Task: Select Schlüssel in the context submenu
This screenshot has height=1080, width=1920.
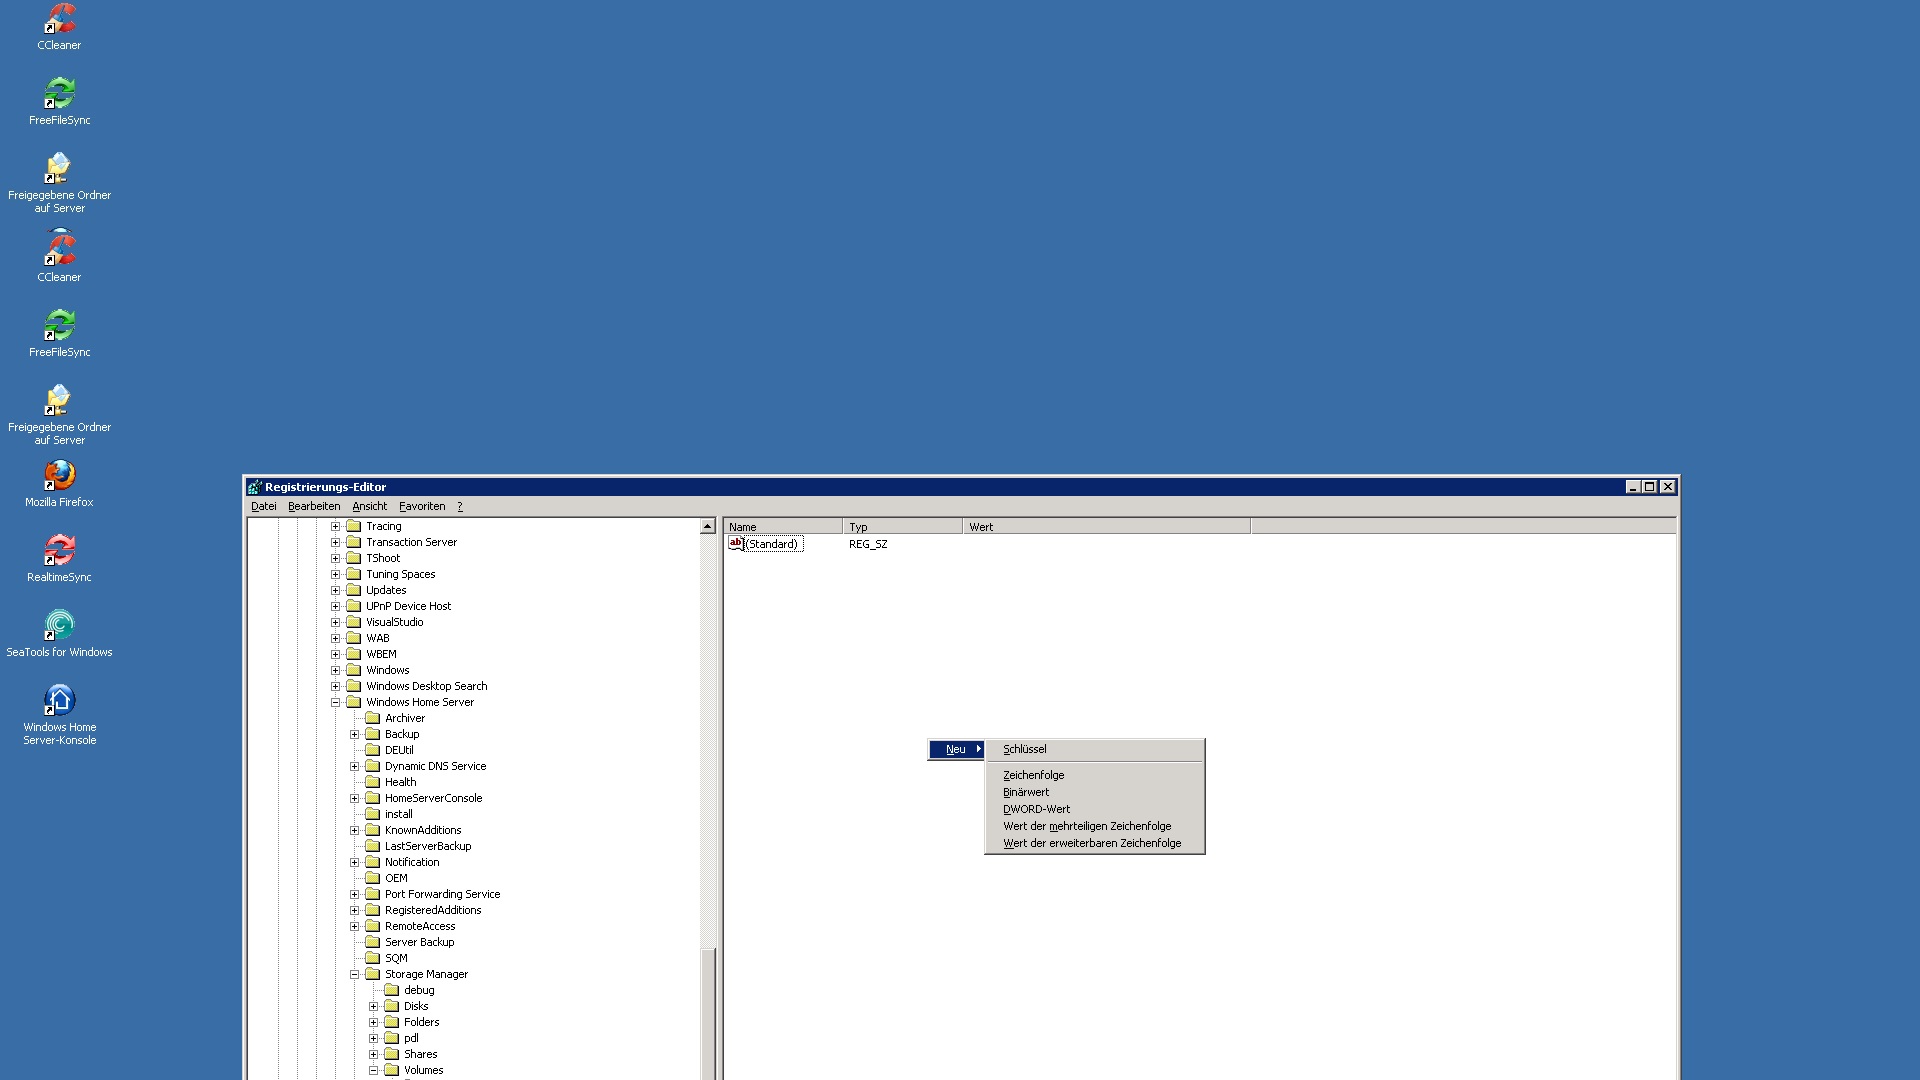Action: tap(1024, 749)
